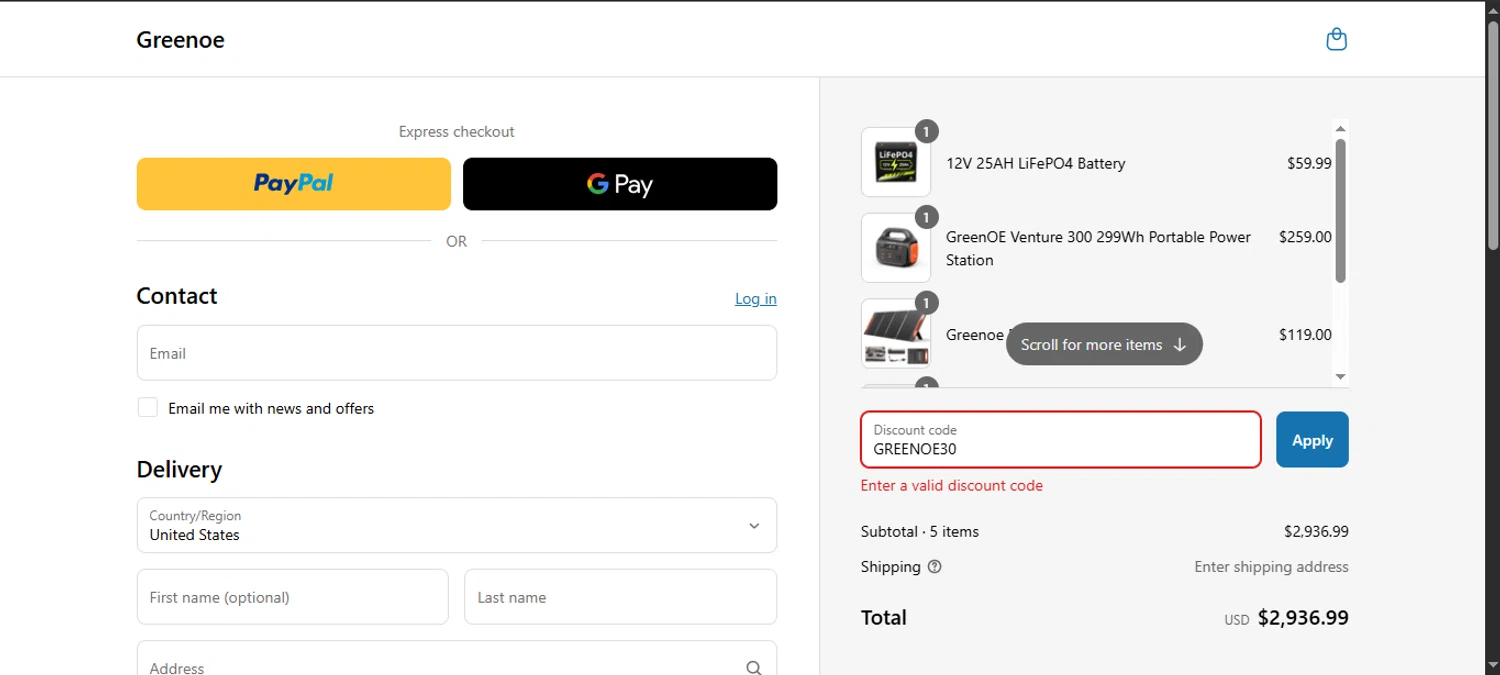This screenshot has height=675, width=1500.
Task: Open the Greenoe store home link
Action: click(180, 40)
